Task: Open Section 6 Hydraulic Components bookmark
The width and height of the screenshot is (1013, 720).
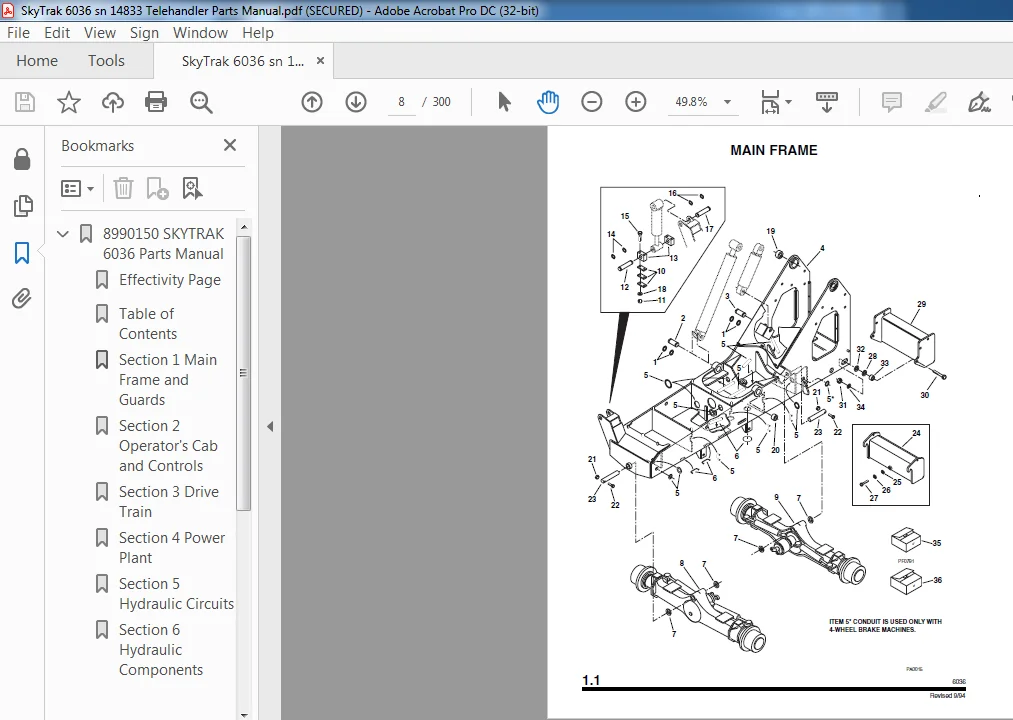Action: pos(161,650)
